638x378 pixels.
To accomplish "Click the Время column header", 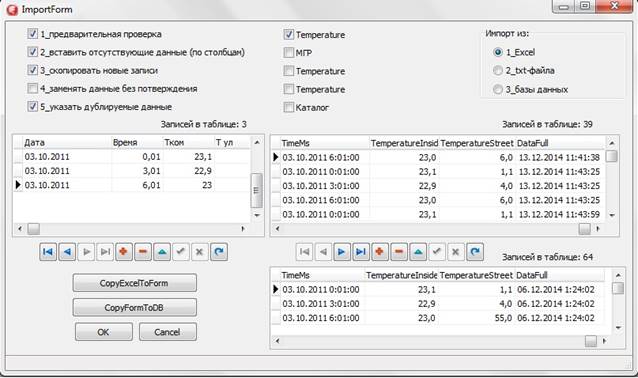I will (x=137, y=142).
